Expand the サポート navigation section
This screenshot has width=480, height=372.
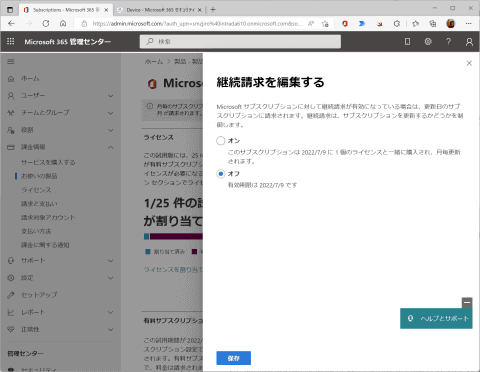111,261
